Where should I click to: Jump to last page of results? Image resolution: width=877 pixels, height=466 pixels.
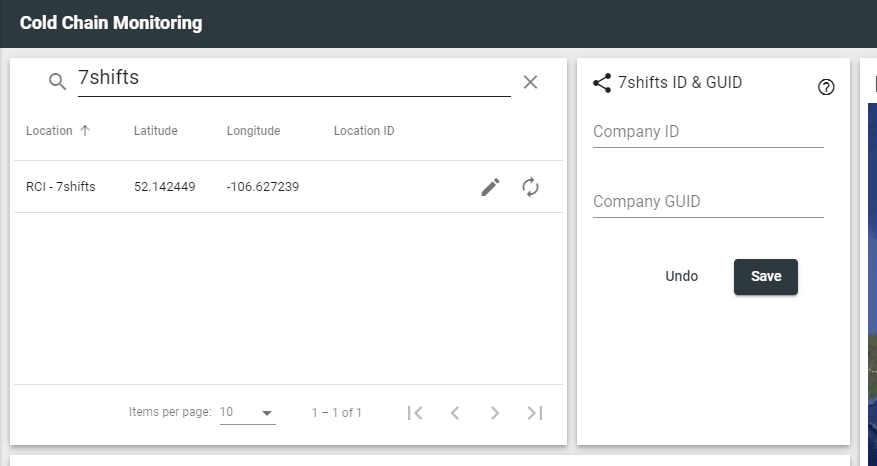tap(534, 413)
